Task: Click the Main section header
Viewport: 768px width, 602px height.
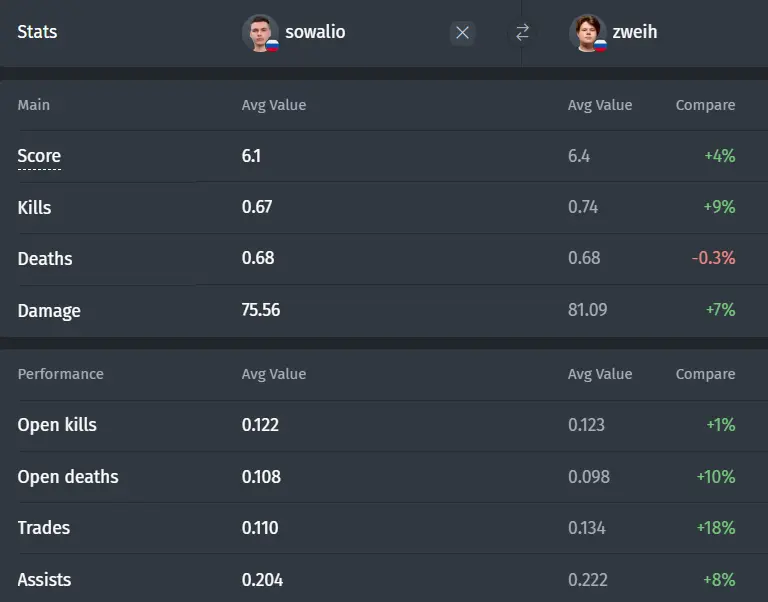Action: [33, 105]
